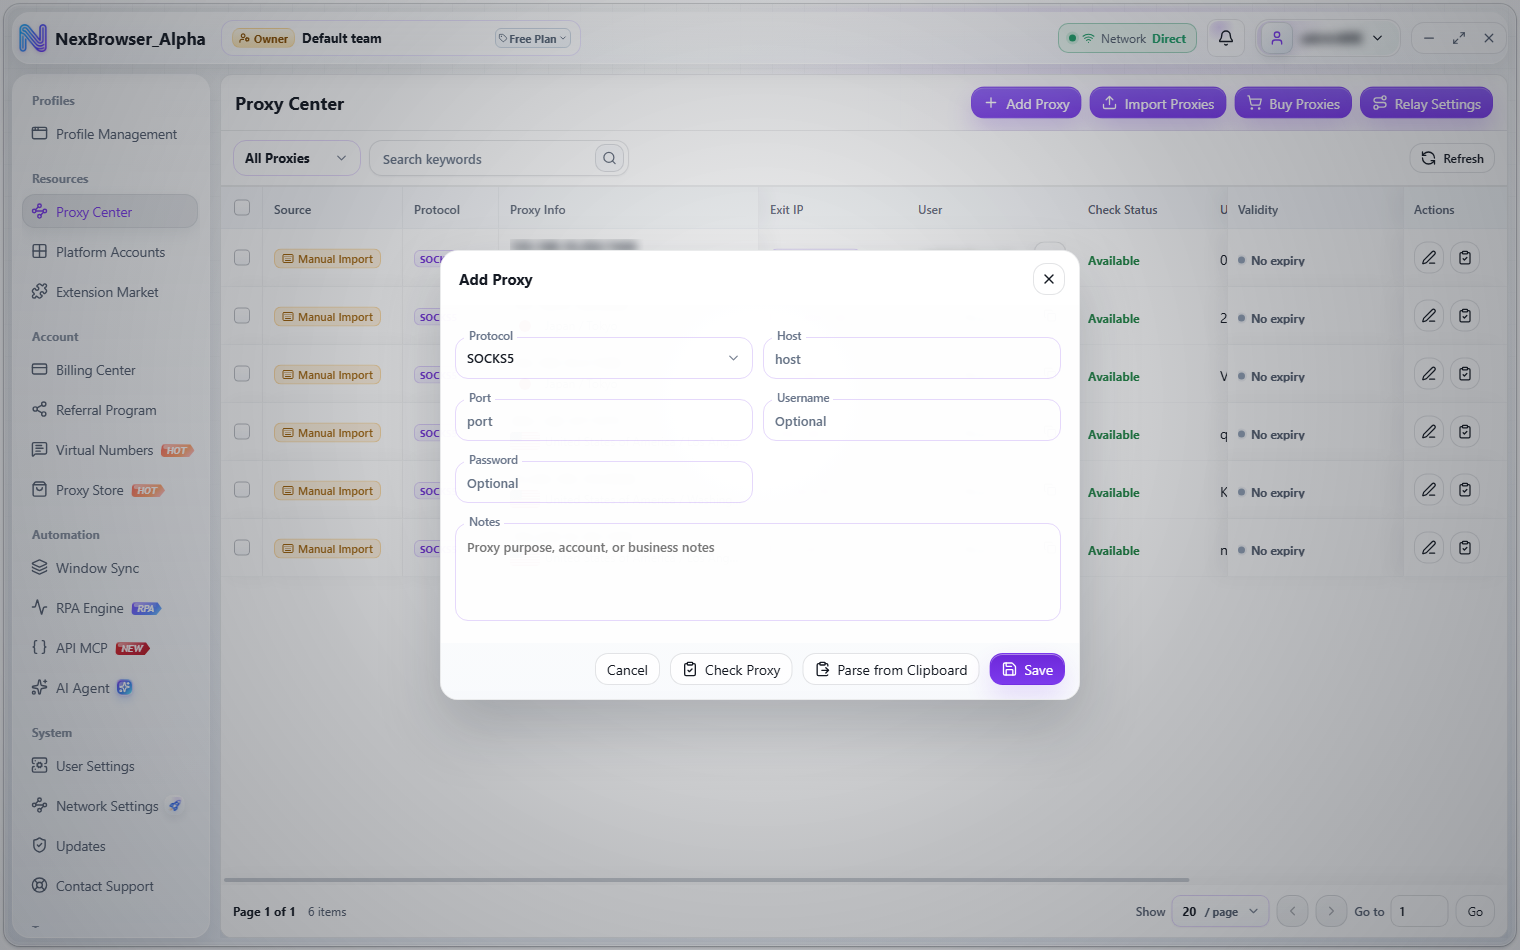Viewport: 1520px width, 950px height.
Task: Open the Free Plan dropdown
Action: click(532, 38)
